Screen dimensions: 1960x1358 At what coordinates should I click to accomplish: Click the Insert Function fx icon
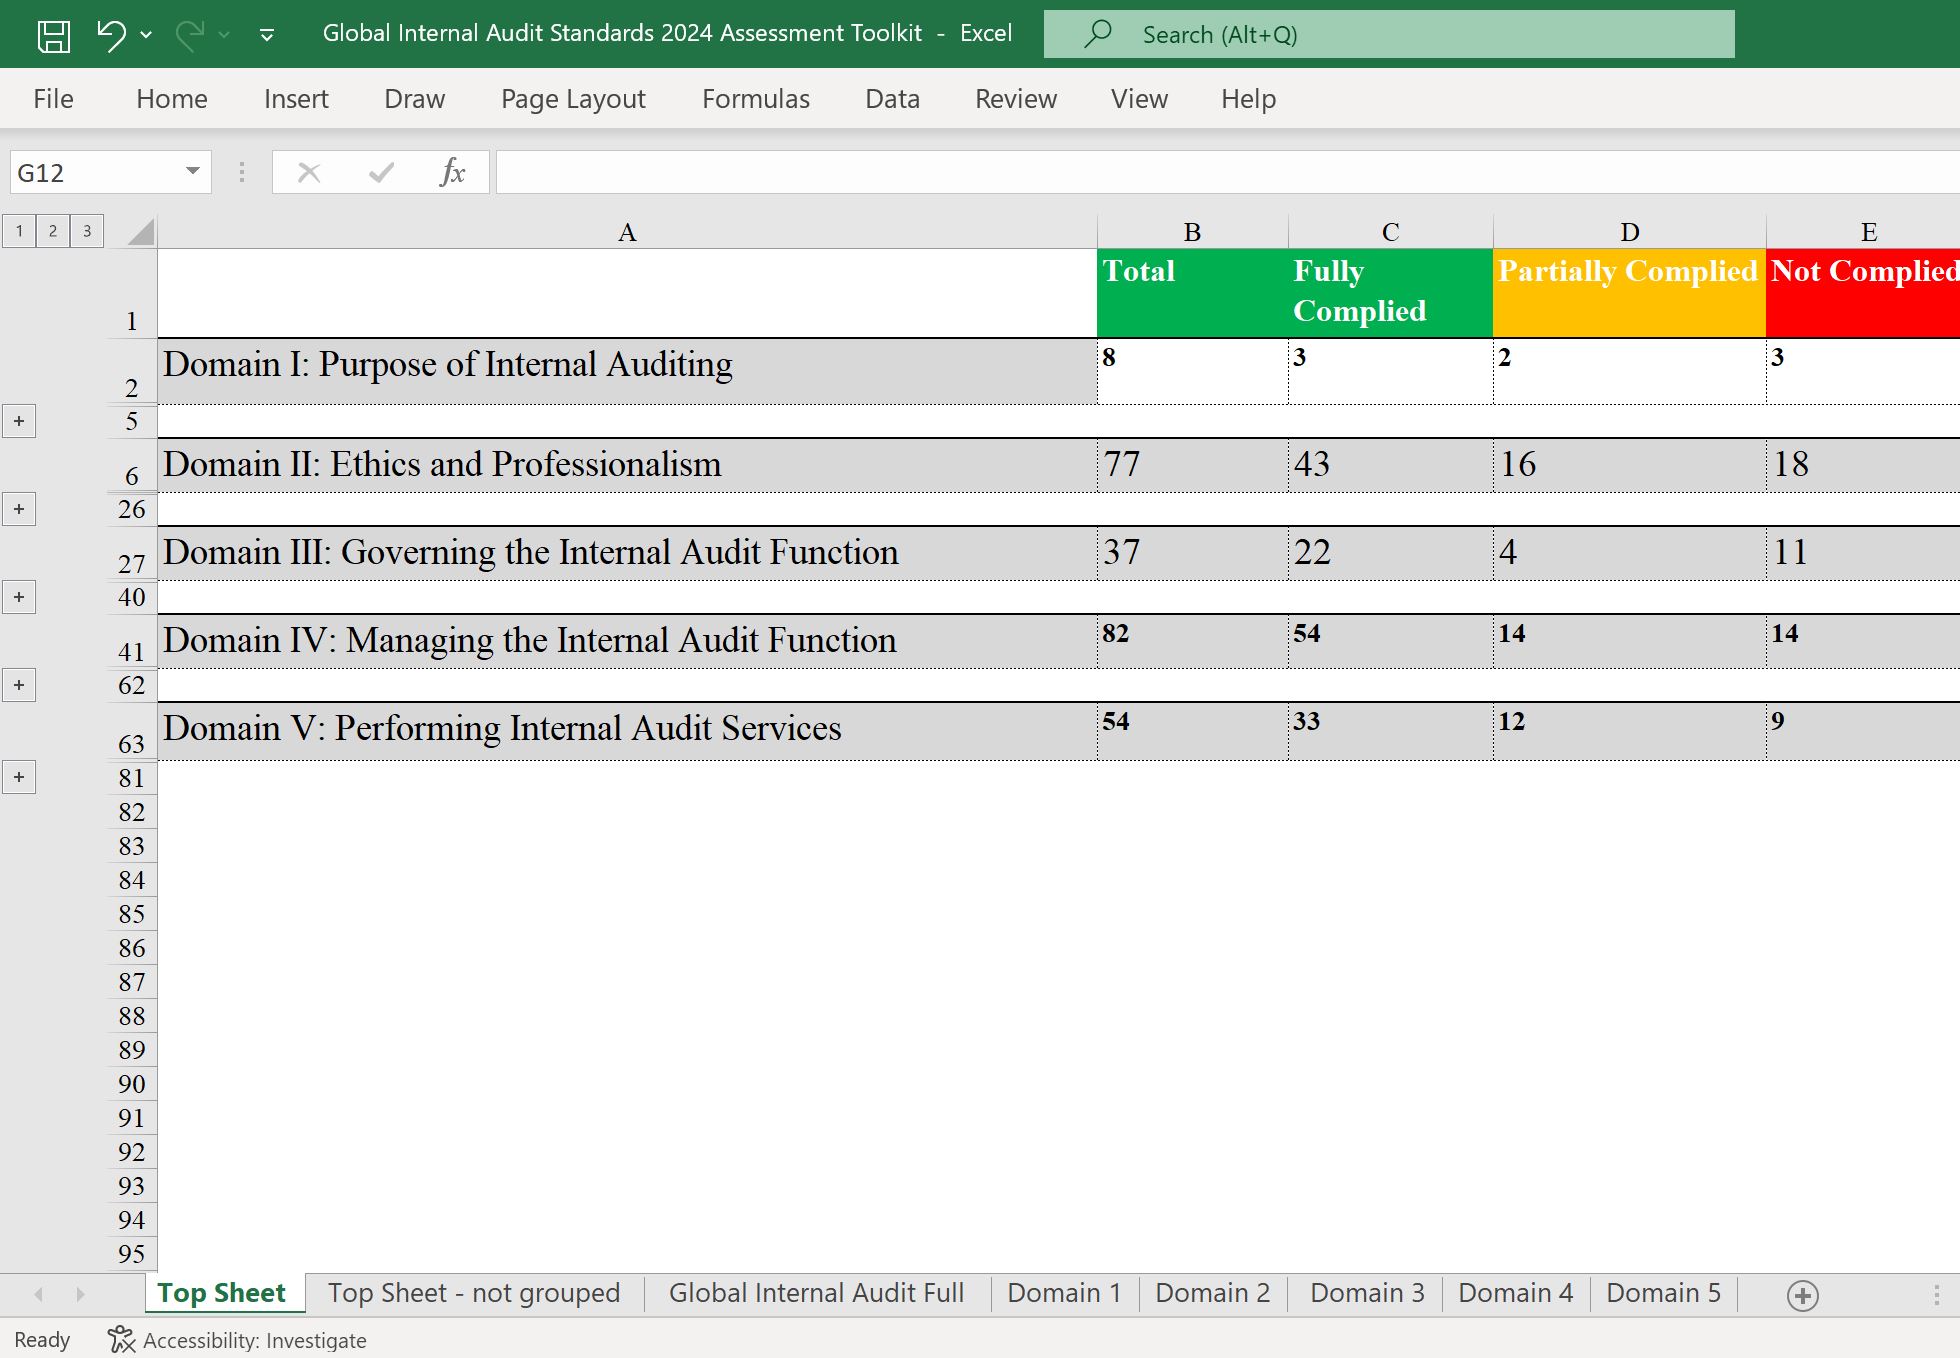[452, 172]
